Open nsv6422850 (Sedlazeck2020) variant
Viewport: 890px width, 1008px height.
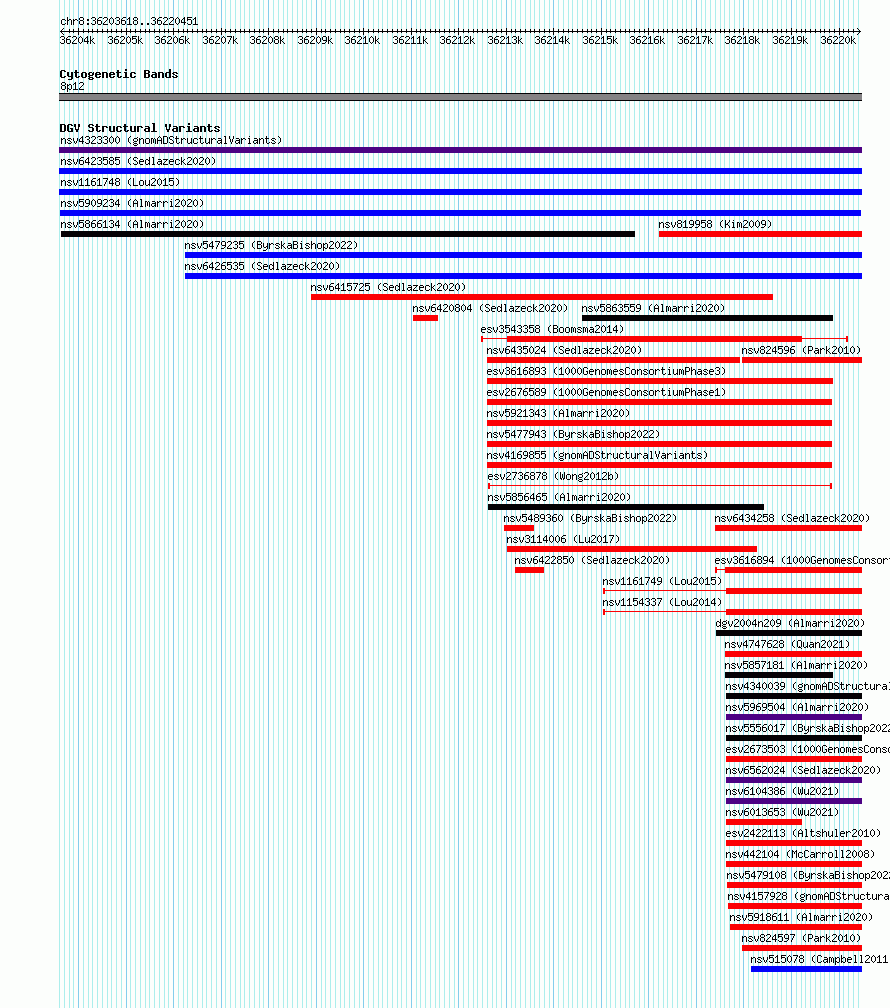[592, 561]
